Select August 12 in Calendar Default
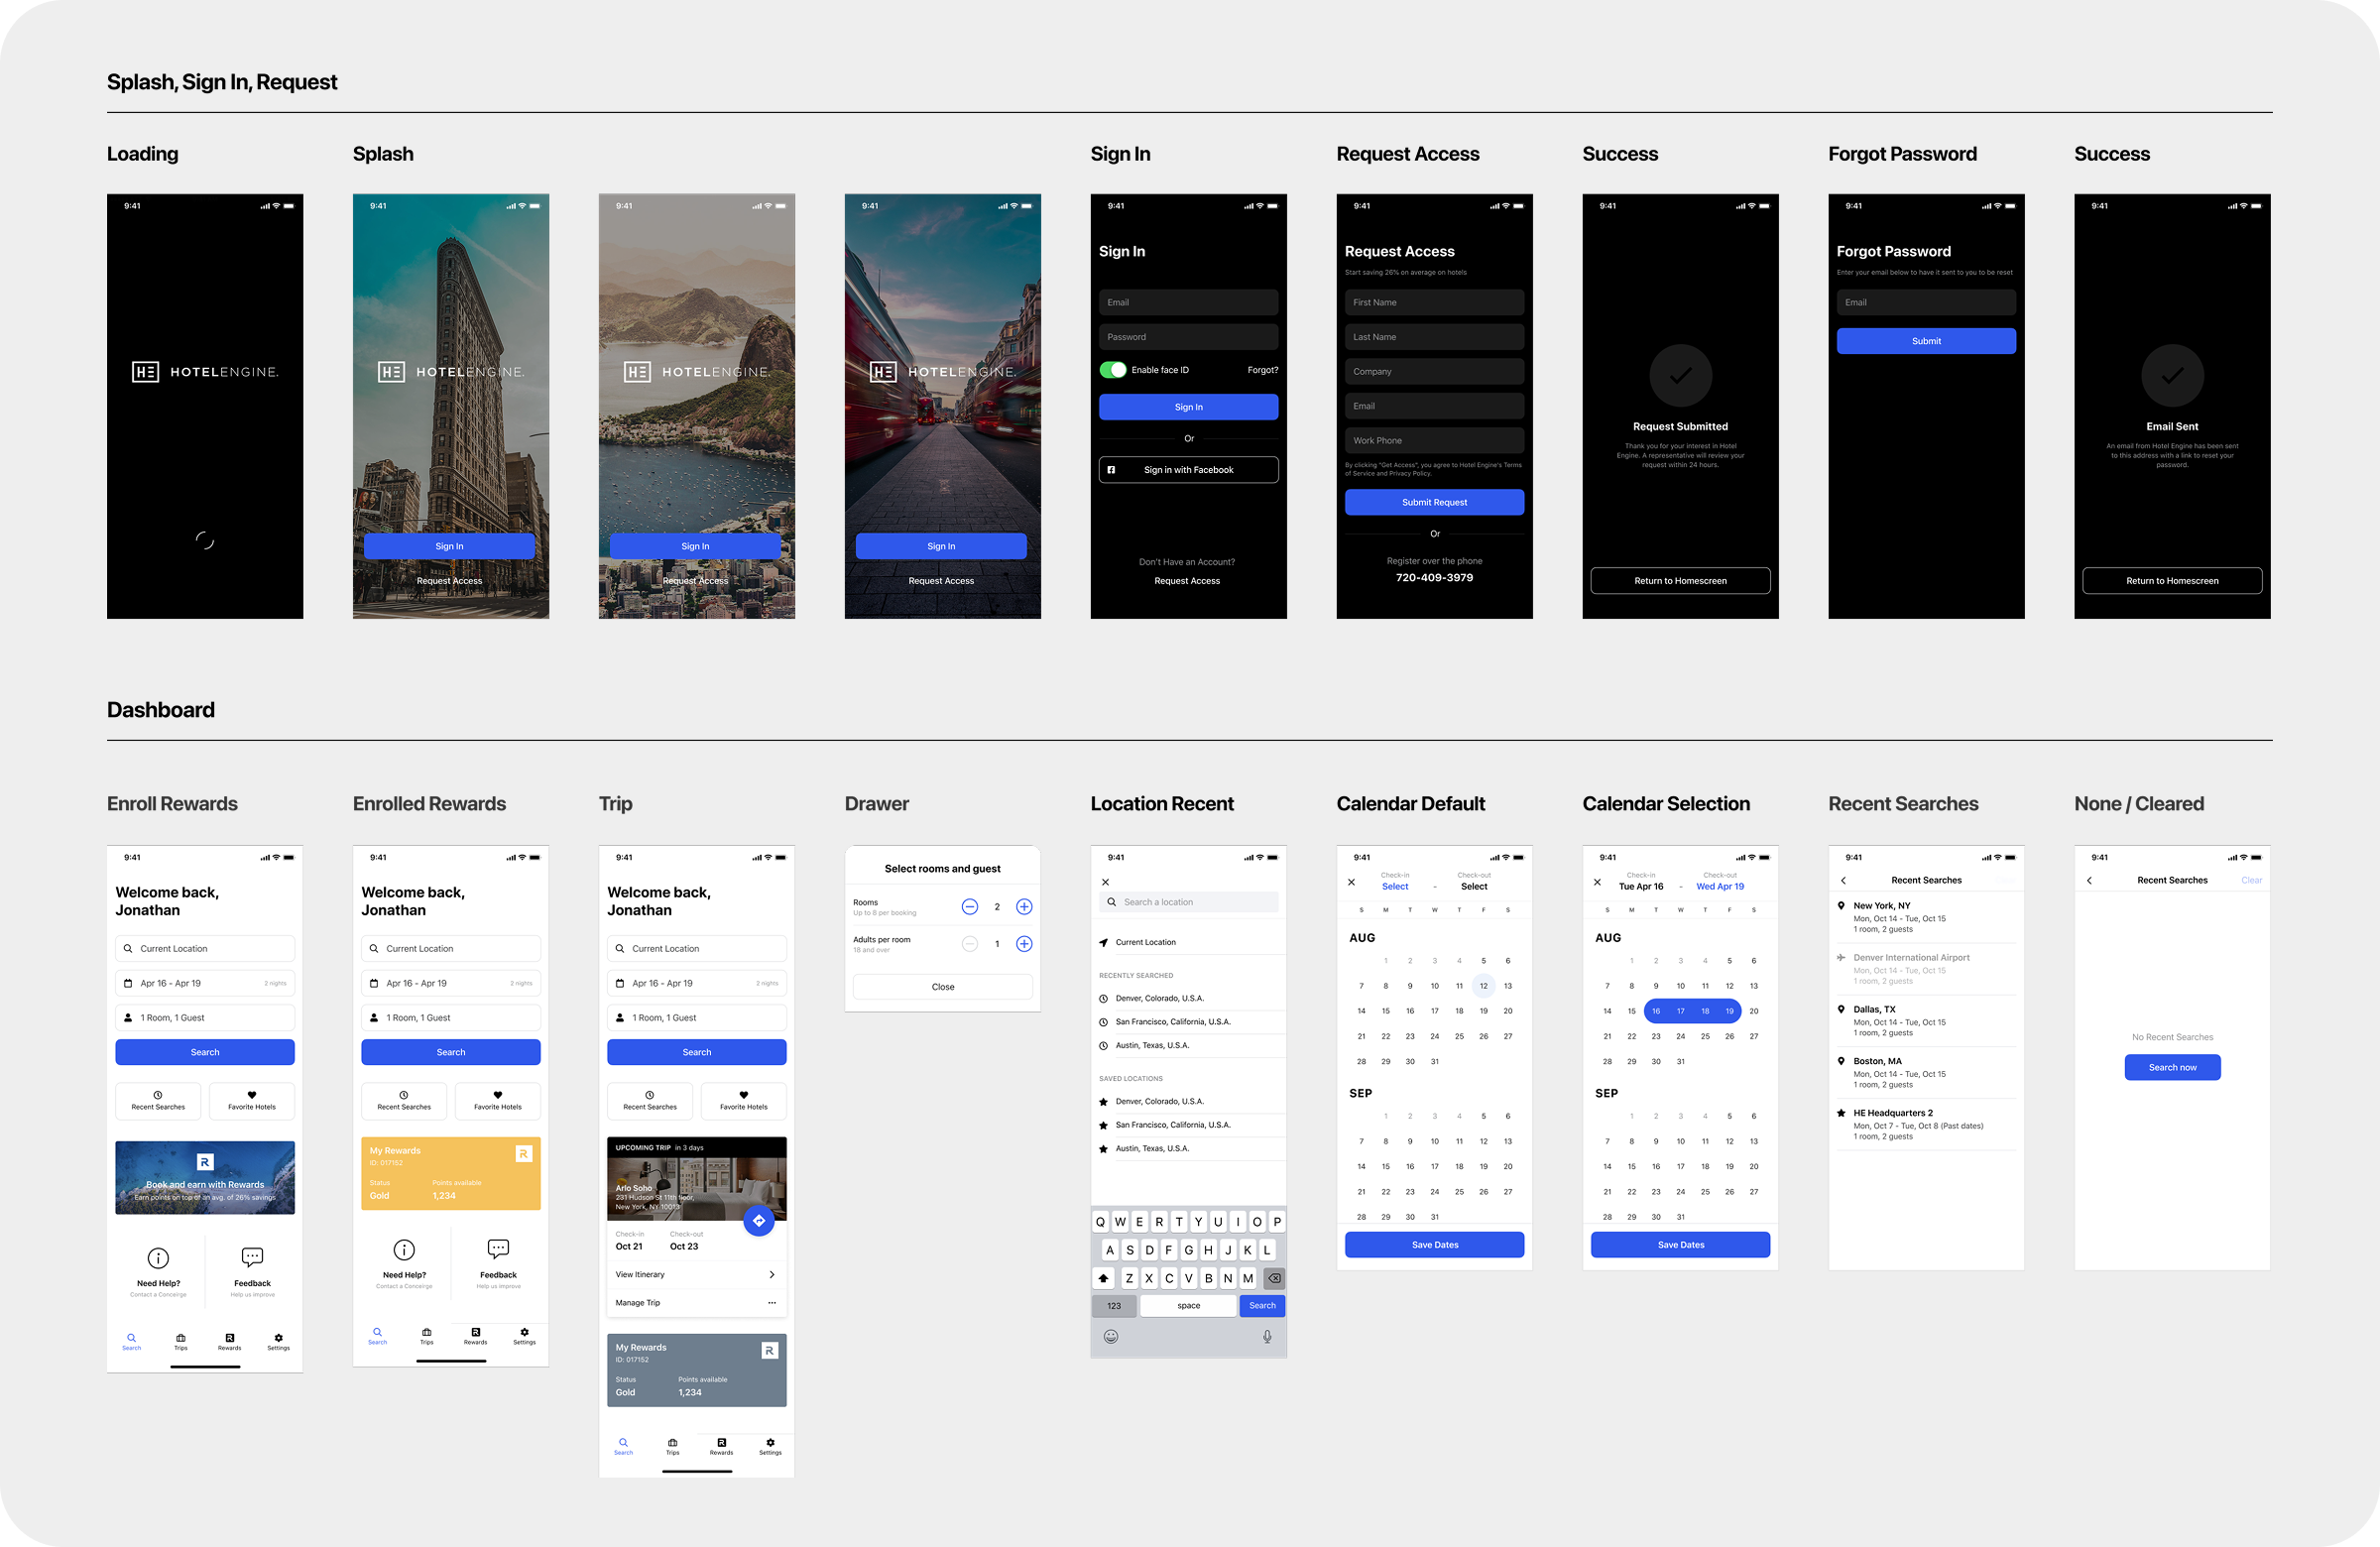Screen dimensions: 2380x1547 (x=1483, y=986)
